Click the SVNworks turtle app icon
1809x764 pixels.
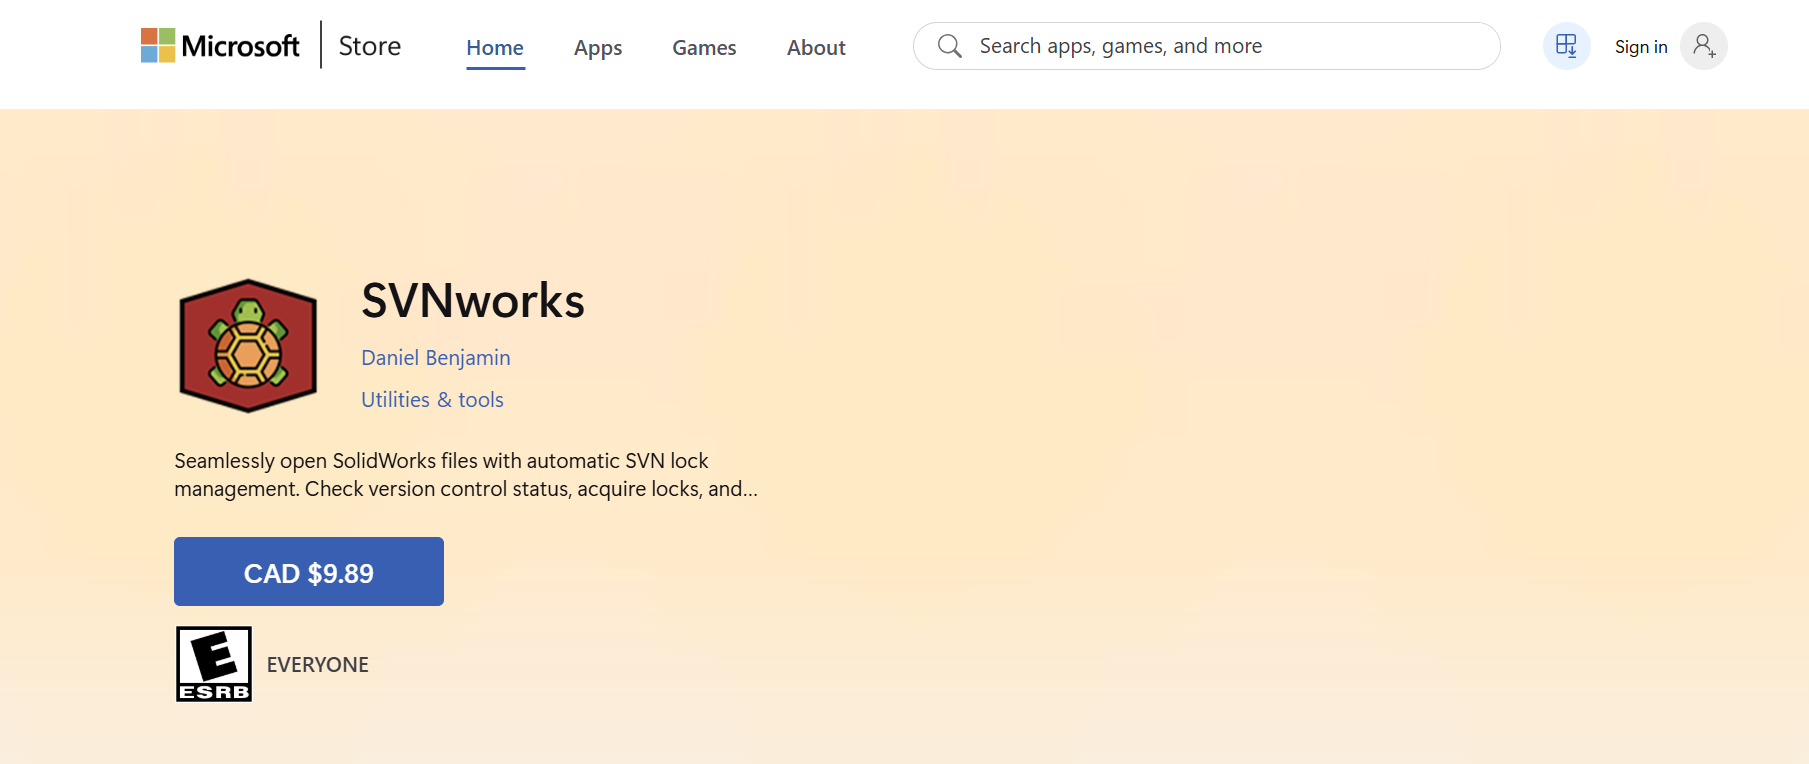tap(248, 346)
